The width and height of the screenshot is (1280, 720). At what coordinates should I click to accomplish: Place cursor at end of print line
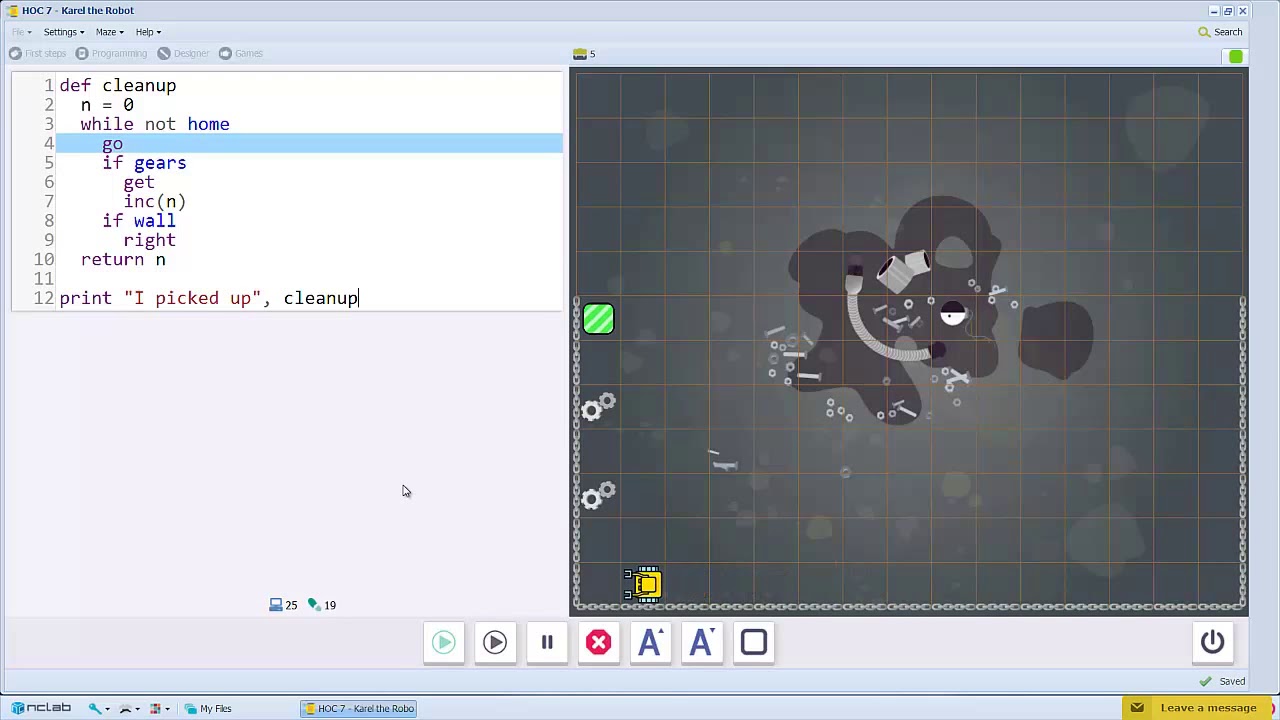359,298
